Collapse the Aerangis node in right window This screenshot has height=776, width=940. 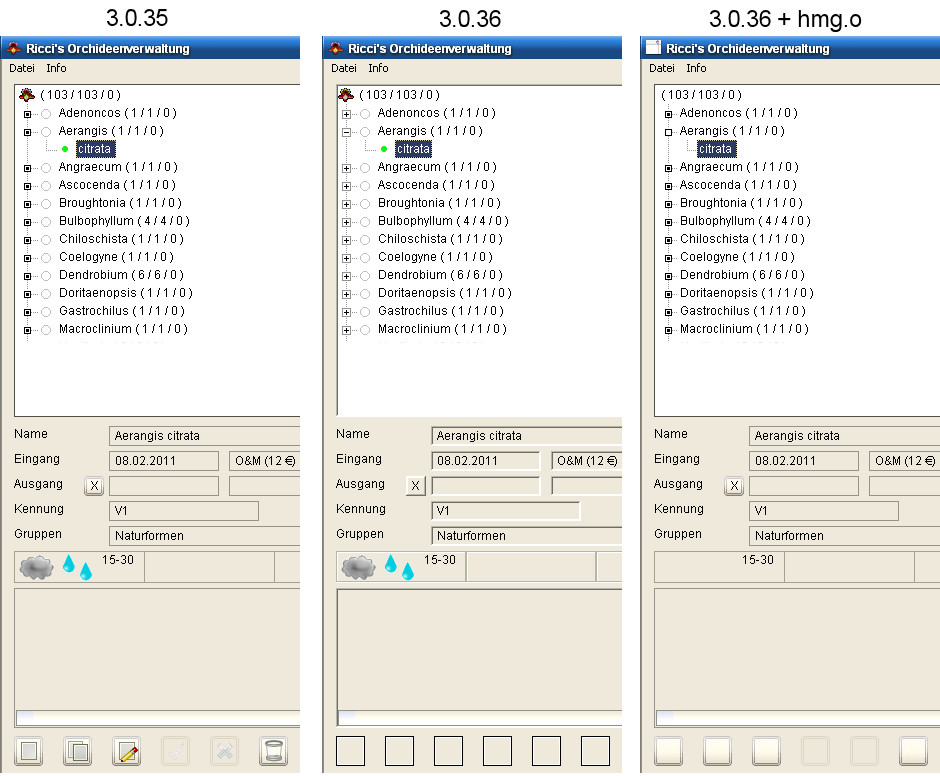pos(668,131)
